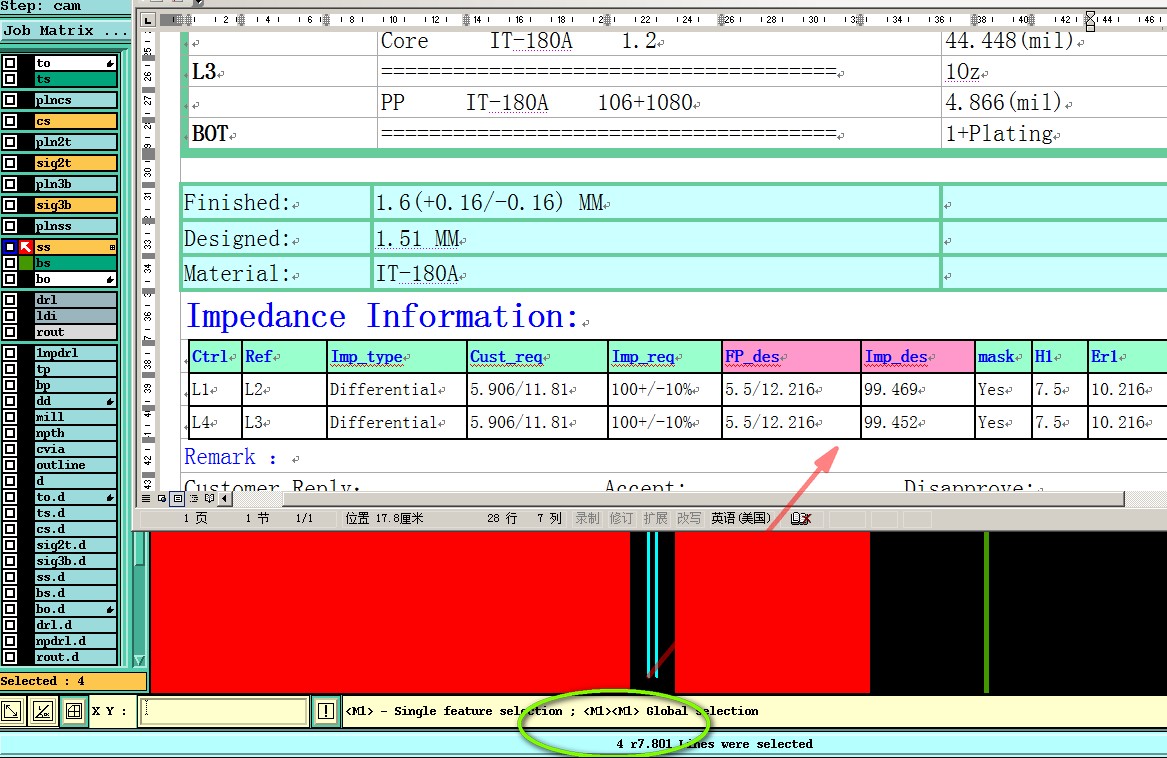This screenshot has height=758, width=1167.
Task: Select Word reading layout view icon
Action: pos(209,498)
